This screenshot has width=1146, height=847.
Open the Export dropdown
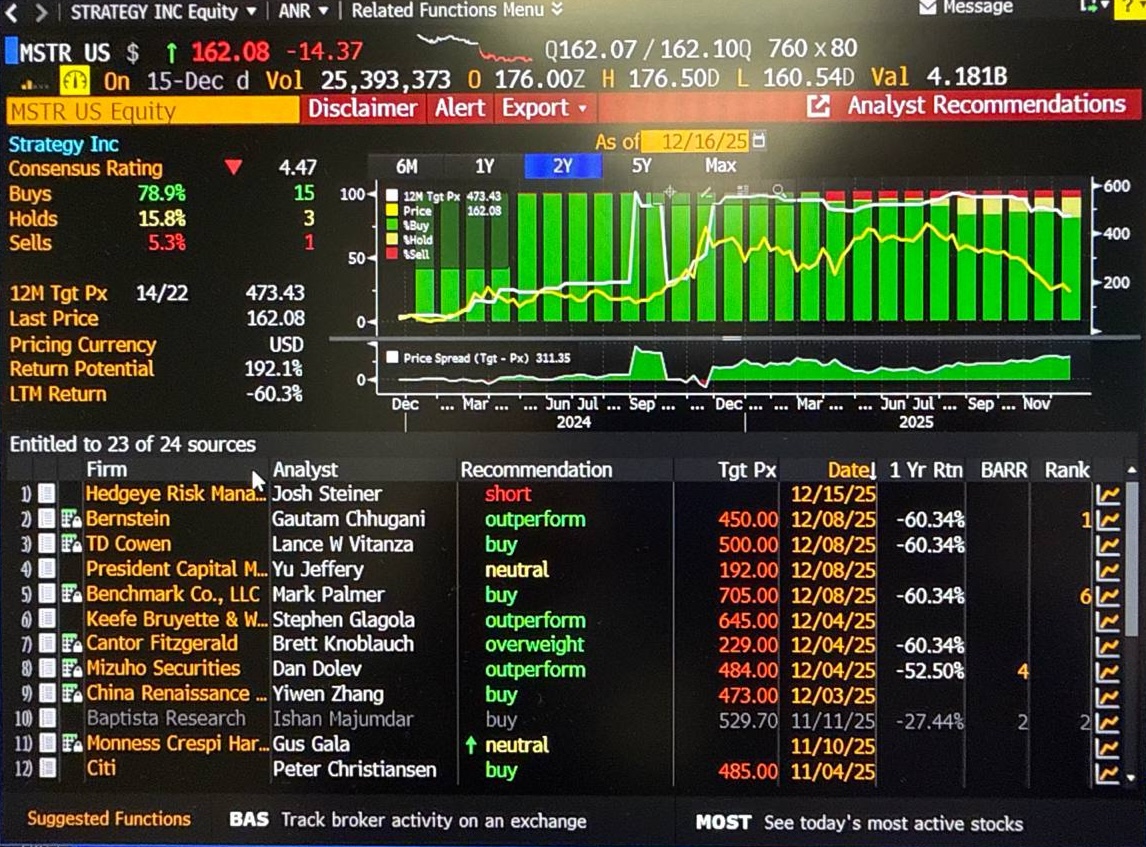[x=544, y=108]
